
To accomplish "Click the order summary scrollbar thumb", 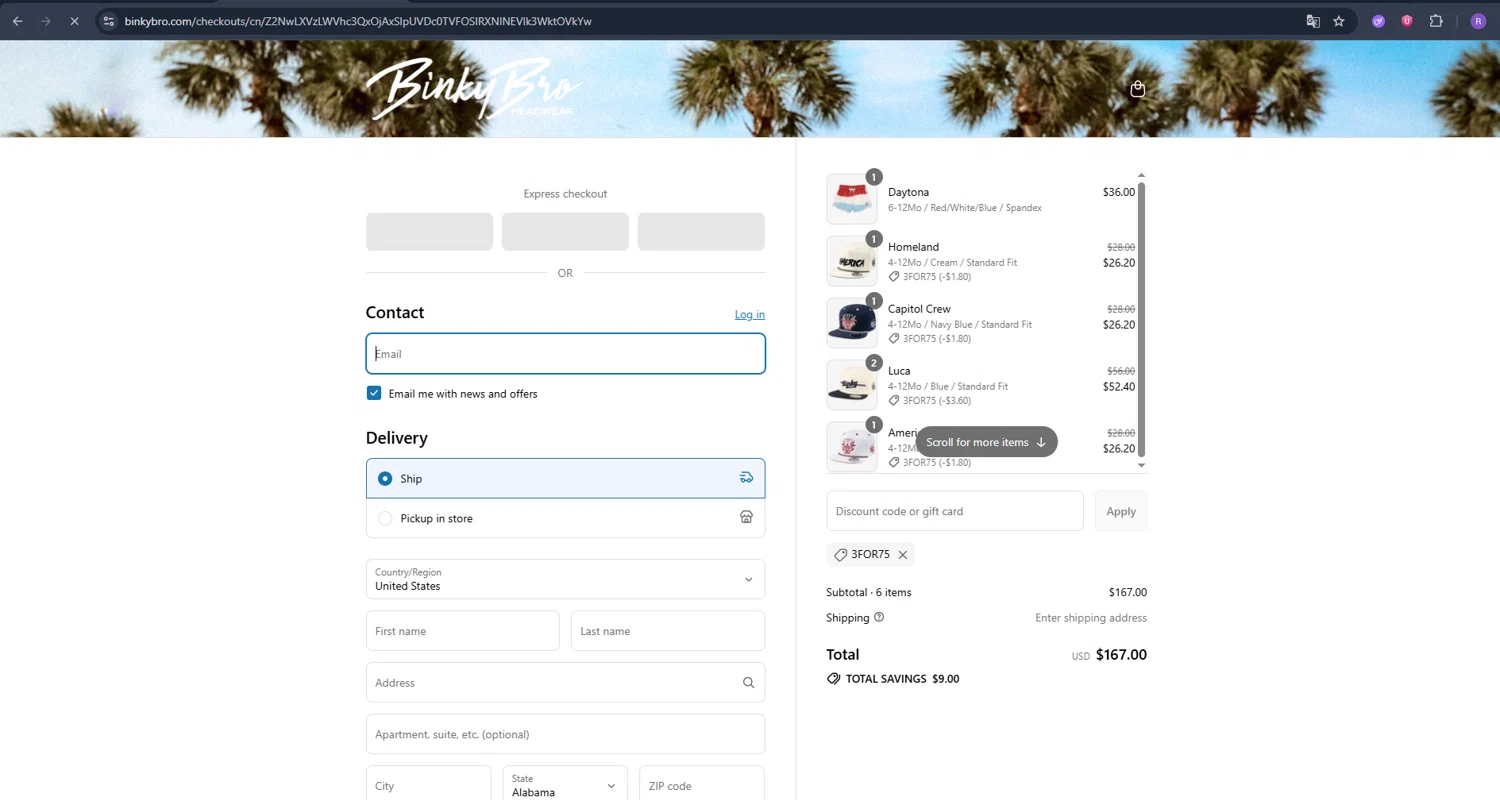I will click(x=1141, y=319).
